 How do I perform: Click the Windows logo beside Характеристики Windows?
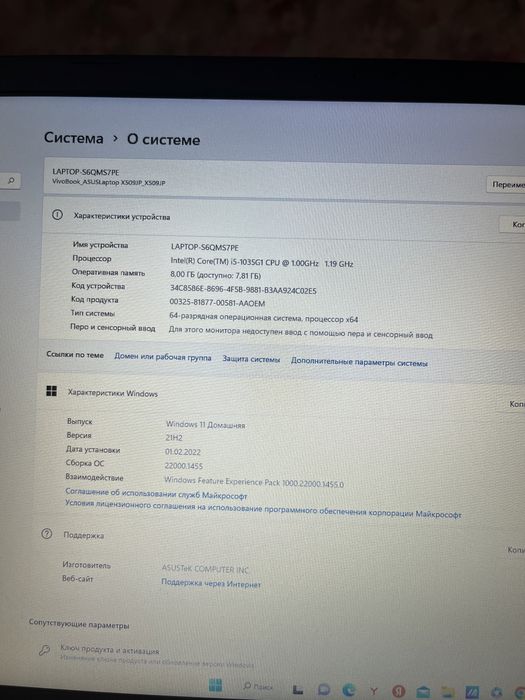(51, 391)
